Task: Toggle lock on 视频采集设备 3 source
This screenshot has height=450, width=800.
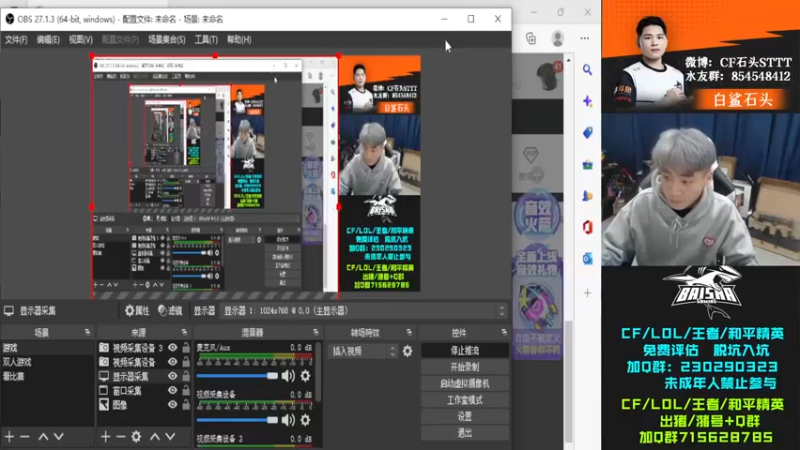Action: 186,347
